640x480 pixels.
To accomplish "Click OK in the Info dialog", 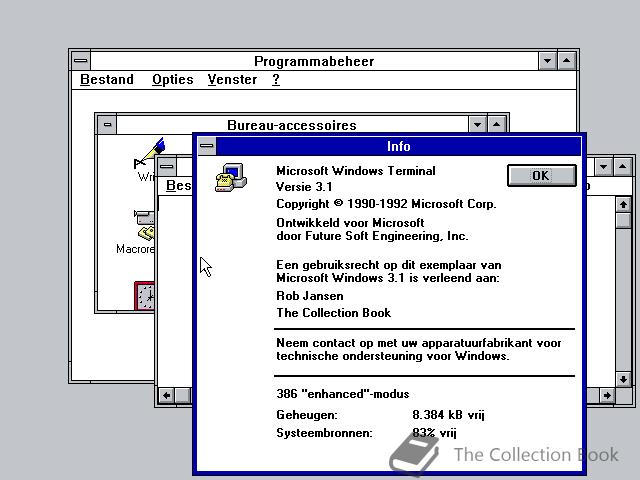I will 542,176.
